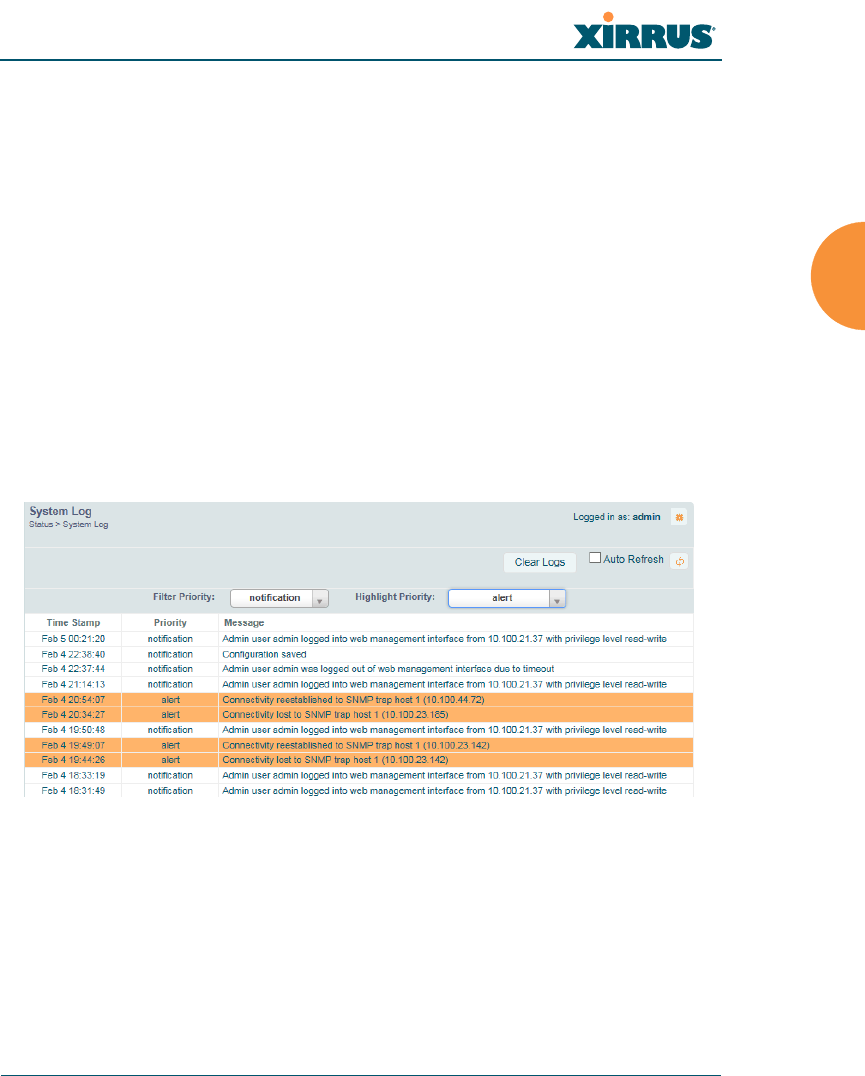Click the Configuration saved message
The image size is (865, 1076).
tap(264, 655)
